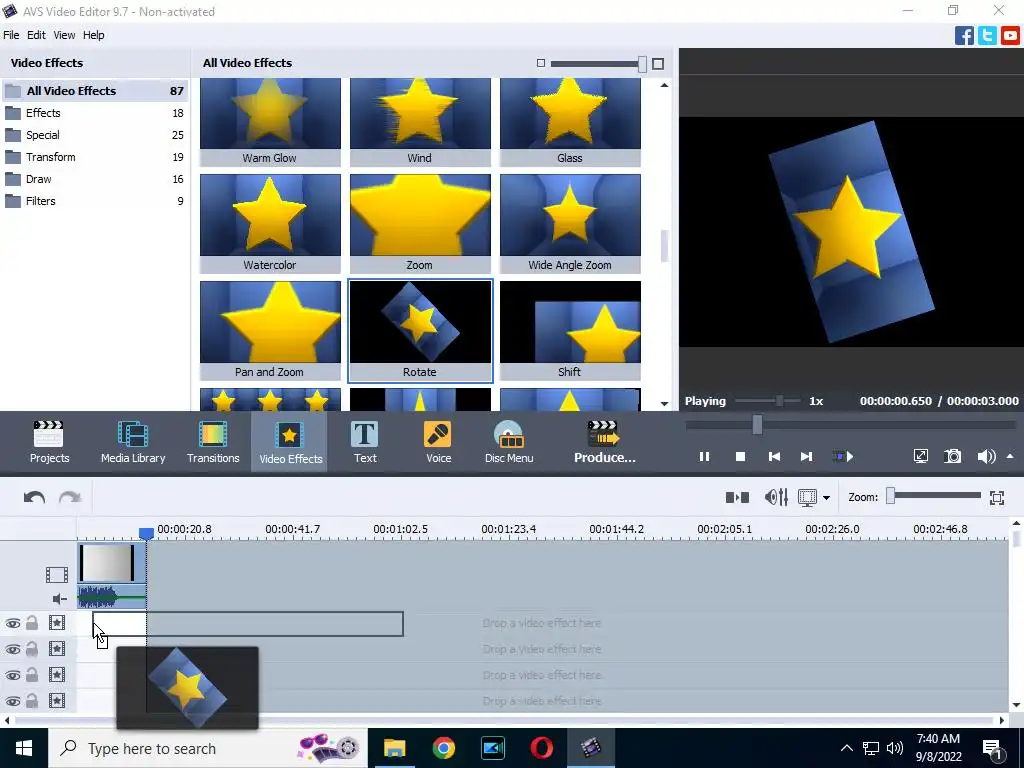Click the Produce... button

click(x=604, y=442)
